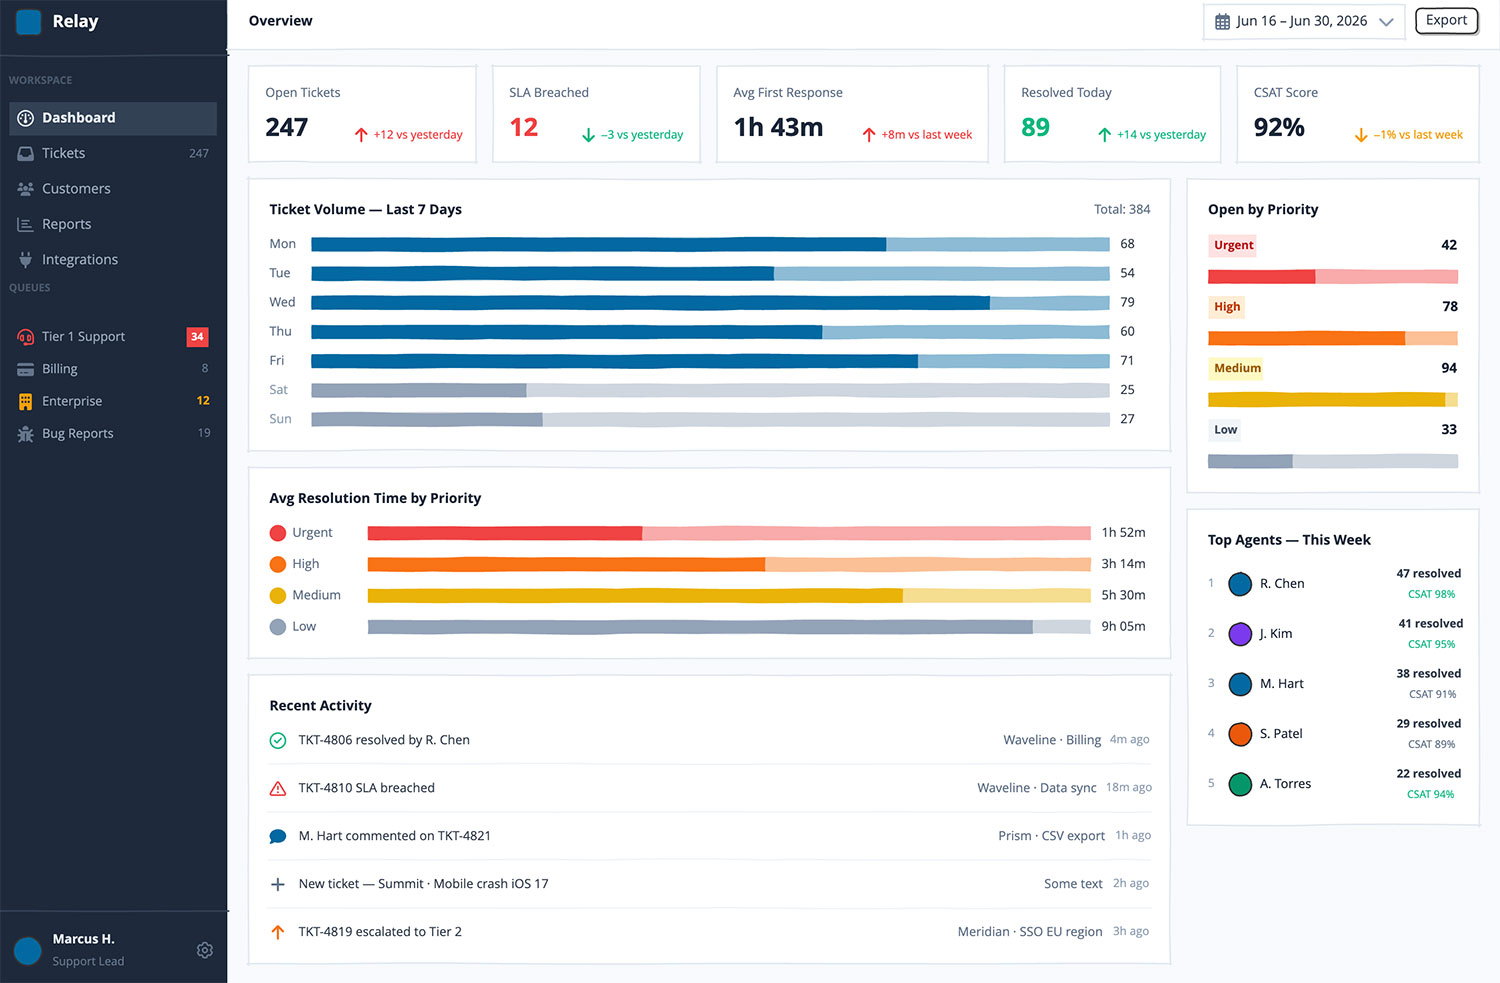This screenshot has width=1500, height=983.
Task: Click the Wed ticket volume bar
Action: [710, 303]
